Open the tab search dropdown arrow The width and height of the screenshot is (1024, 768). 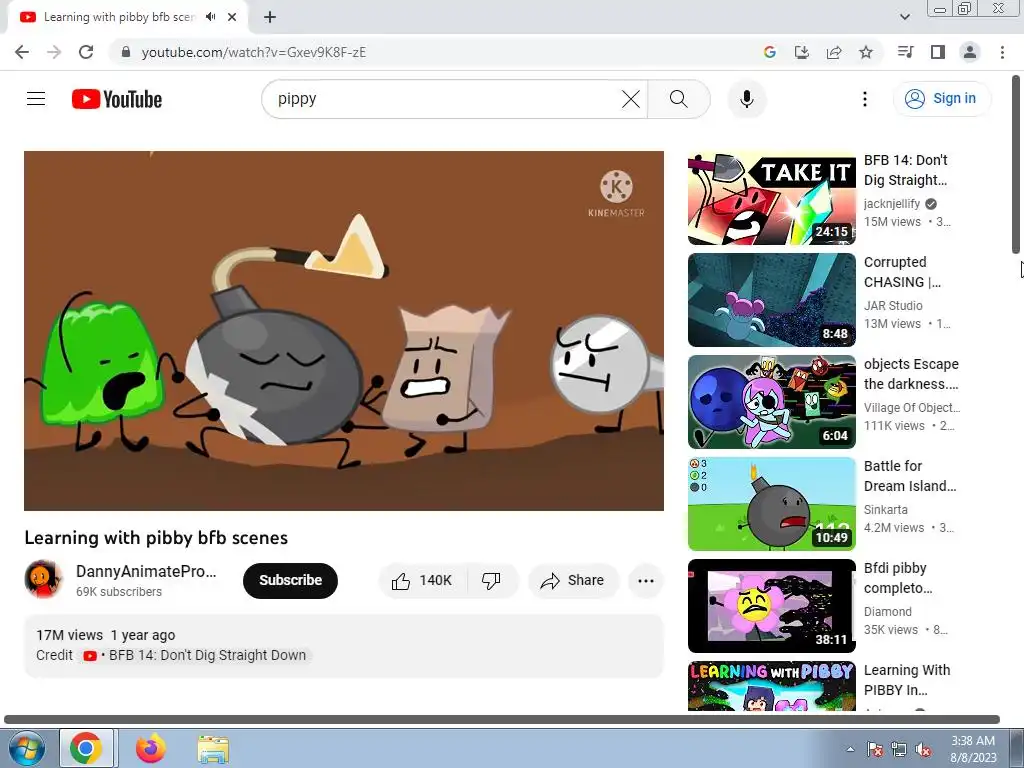click(x=904, y=17)
